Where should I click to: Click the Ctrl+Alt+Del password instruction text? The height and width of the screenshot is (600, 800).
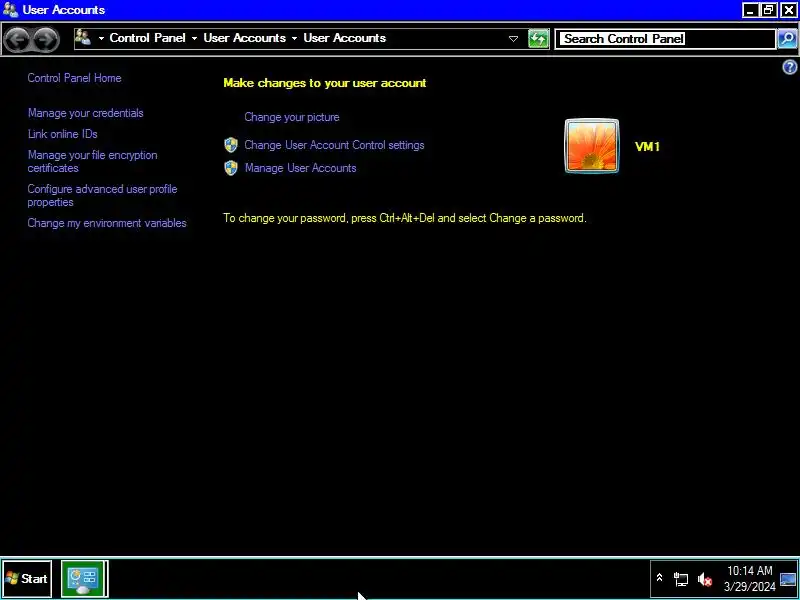405,218
